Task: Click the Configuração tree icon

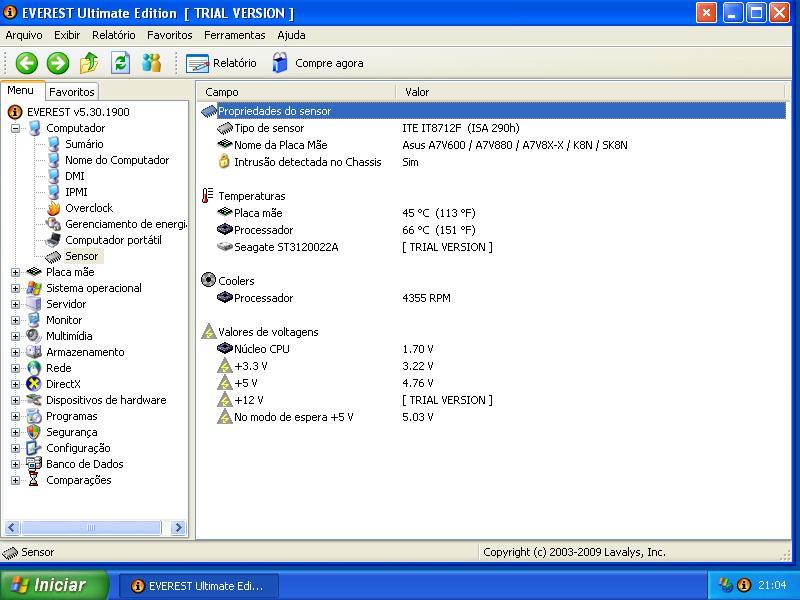Action: click(34, 448)
